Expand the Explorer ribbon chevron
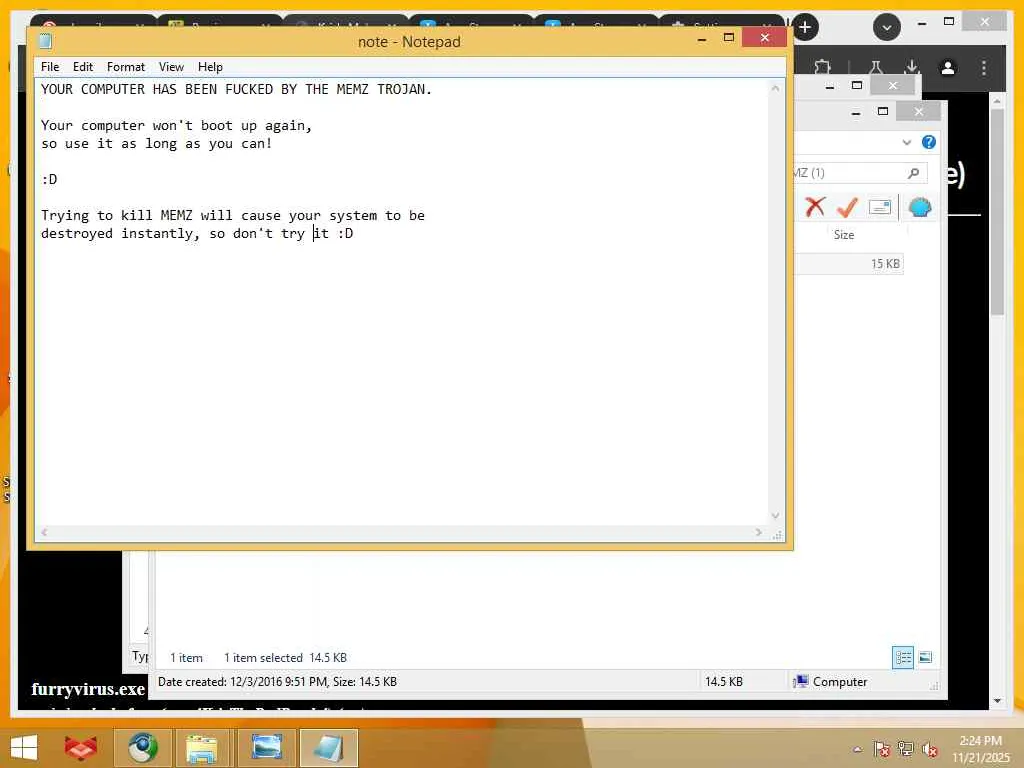Viewport: 1024px width, 768px height. (x=906, y=142)
